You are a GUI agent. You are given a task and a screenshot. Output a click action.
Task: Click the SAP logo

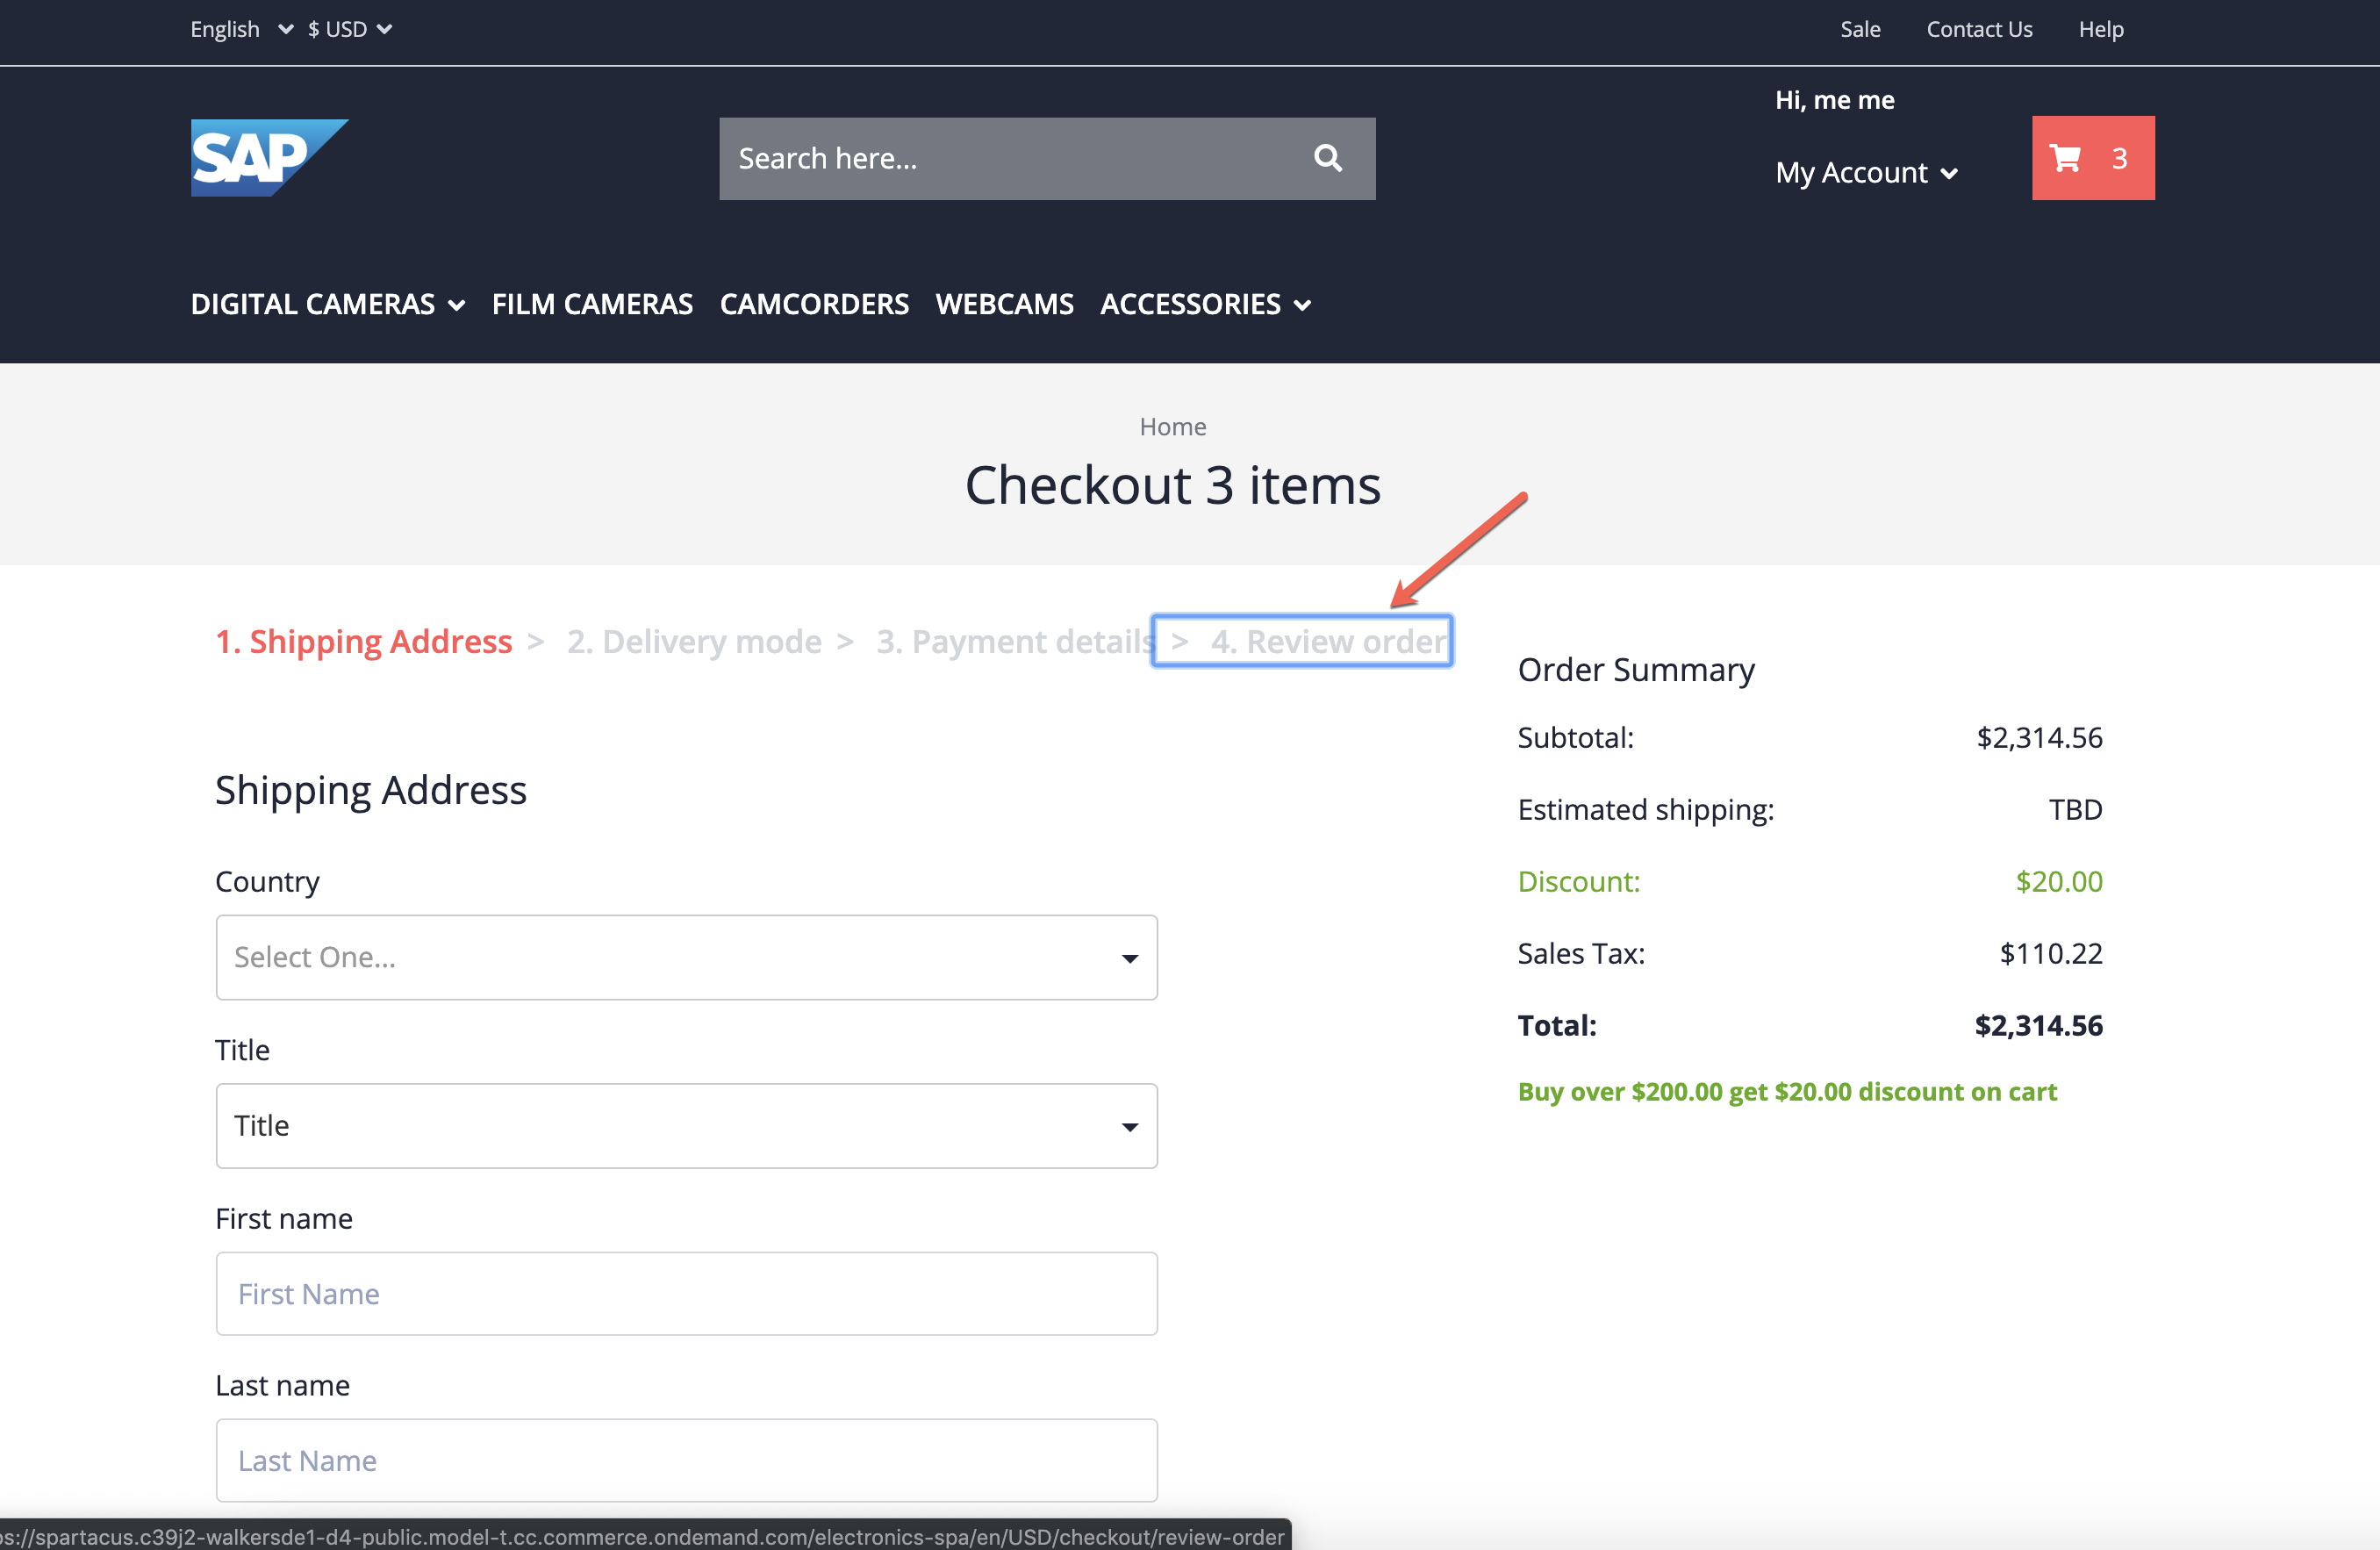click(269, 158)
